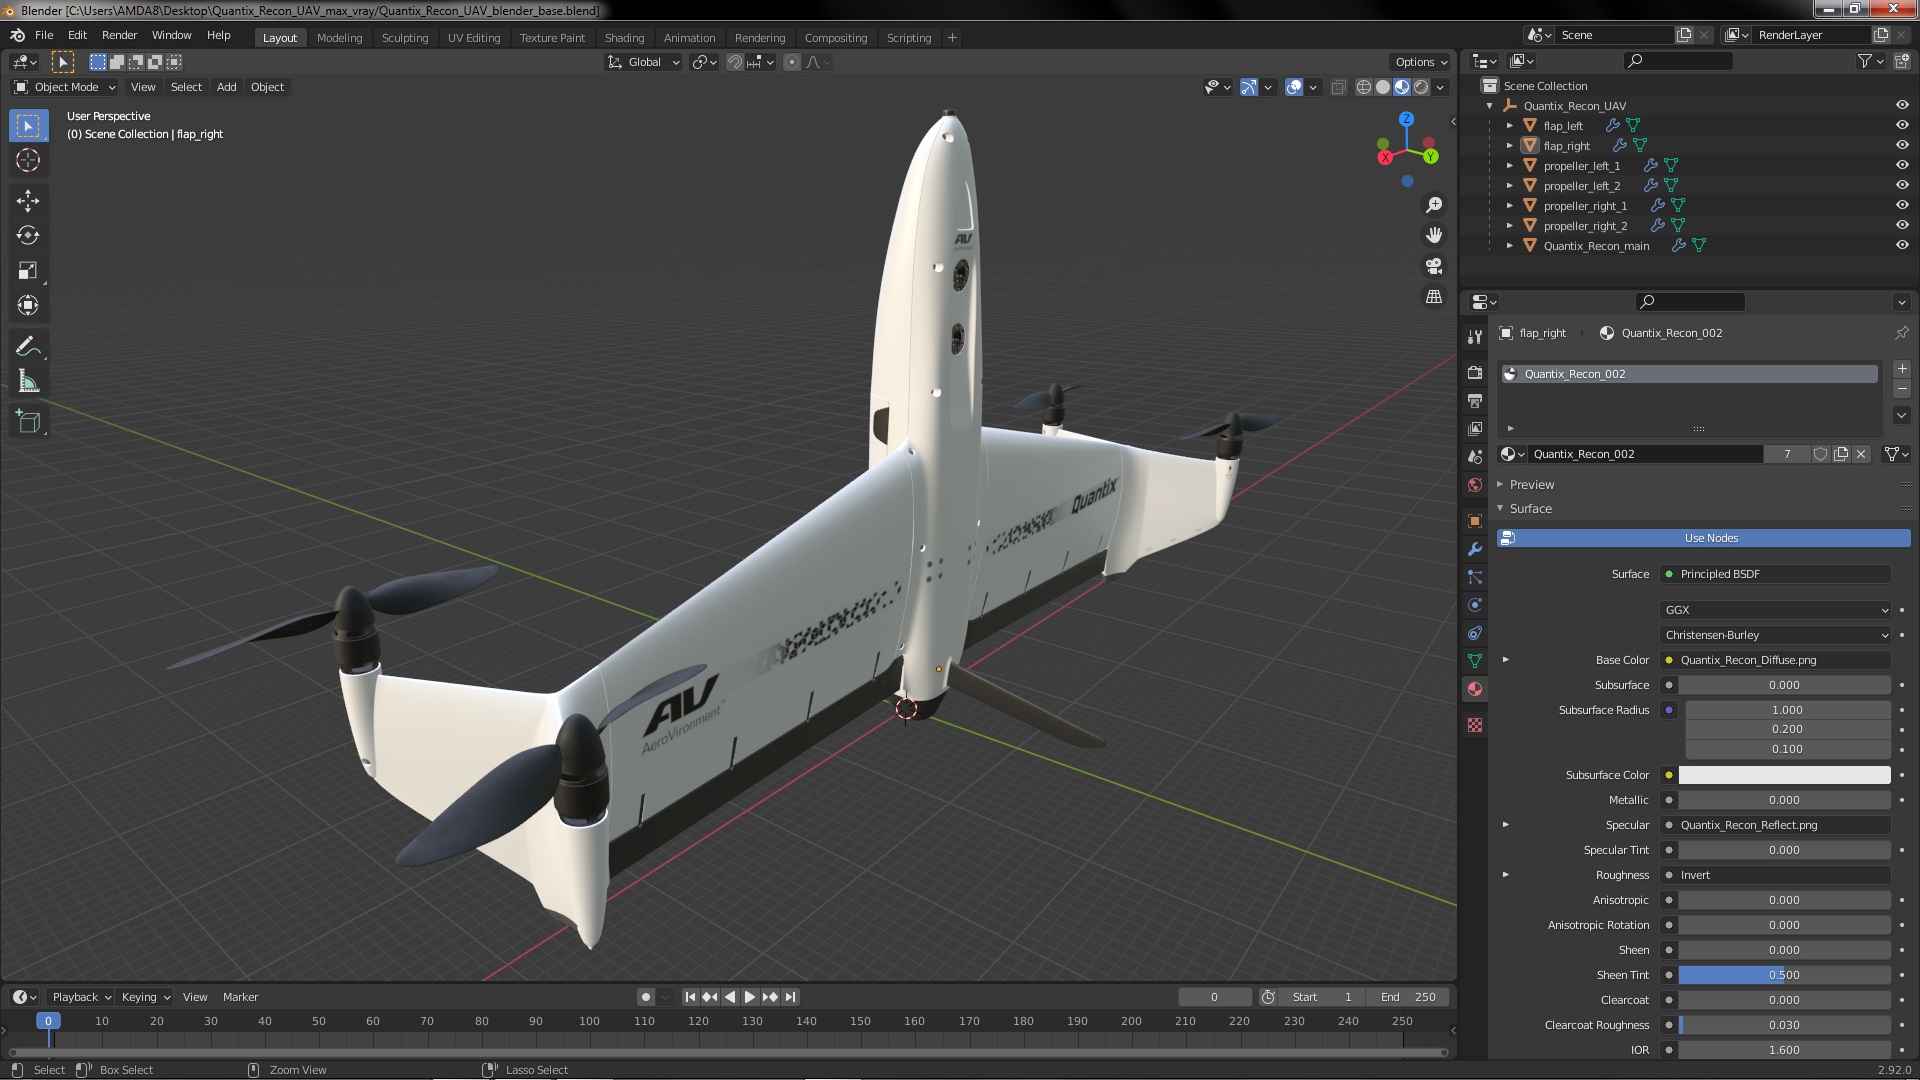Click the Select cursor tool icon

[x=28, y=126]
